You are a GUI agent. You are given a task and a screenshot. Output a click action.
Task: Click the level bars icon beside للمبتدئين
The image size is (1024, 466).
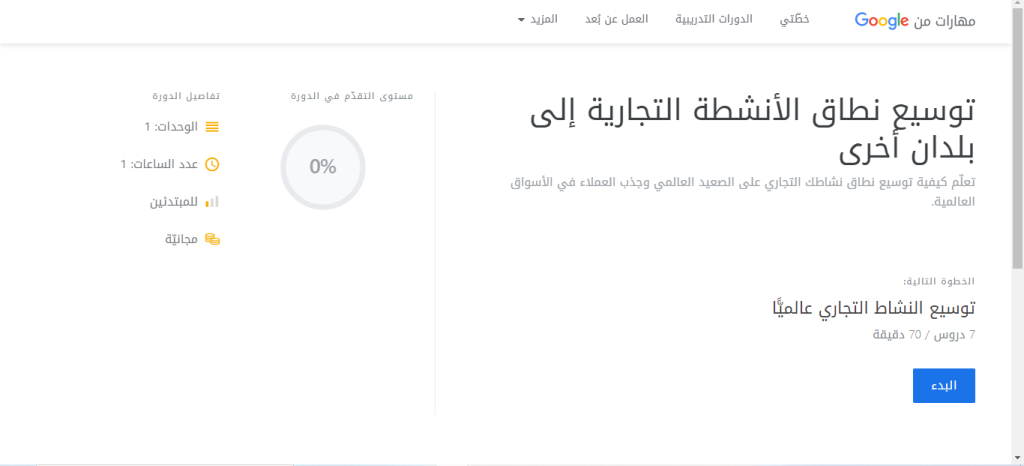pyautogui.click(x=212, y=202)
